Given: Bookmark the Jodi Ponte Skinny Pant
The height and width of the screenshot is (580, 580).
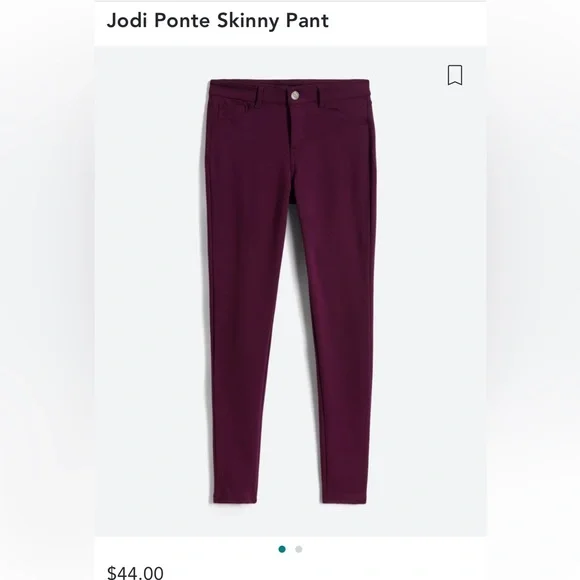Looking at the screenshot, I should 455,75.
